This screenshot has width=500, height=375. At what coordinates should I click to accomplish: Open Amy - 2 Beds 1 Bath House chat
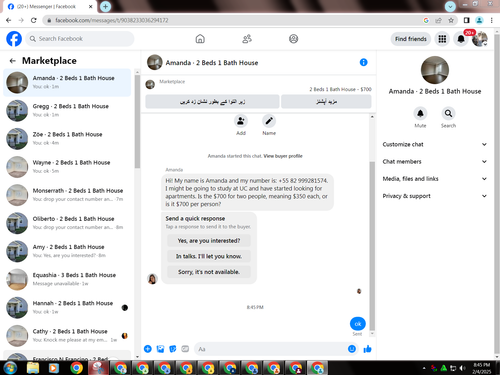[x=67, y=251]
